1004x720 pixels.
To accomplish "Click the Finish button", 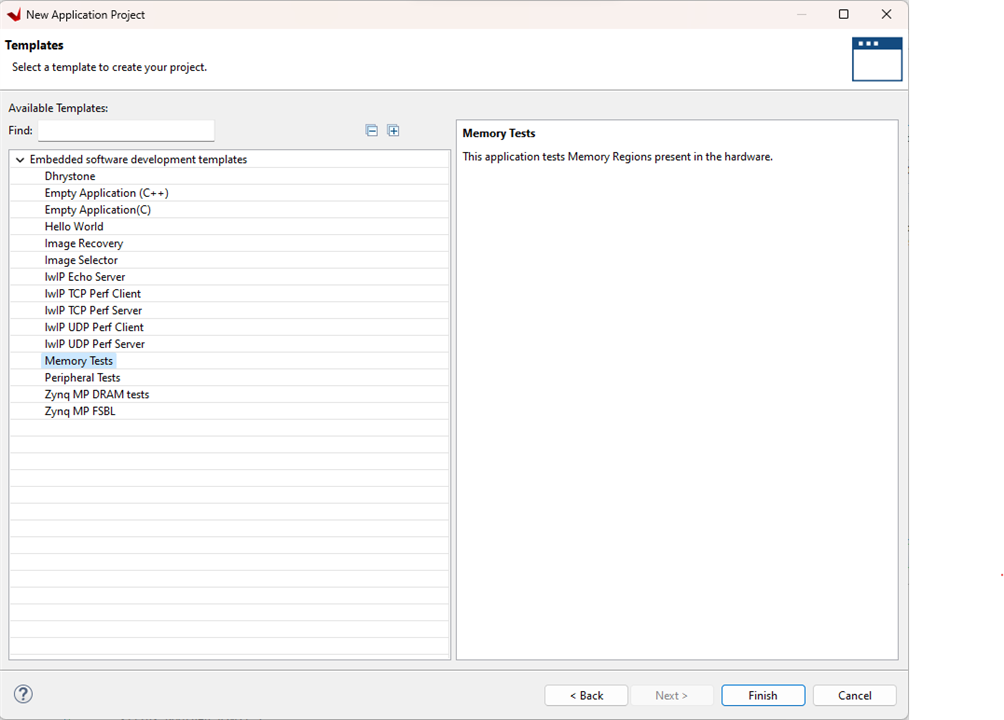I will point(763,696).
